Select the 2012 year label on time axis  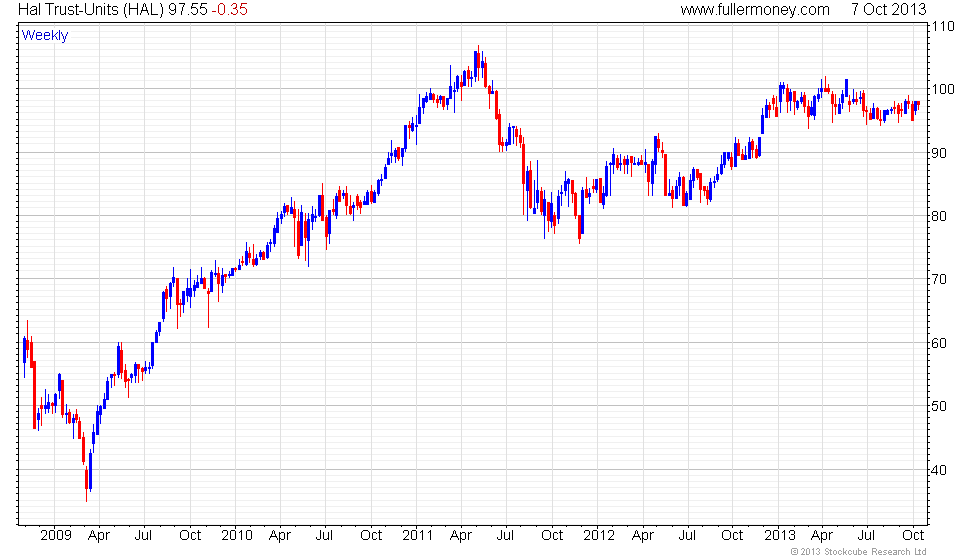(599, 536)
